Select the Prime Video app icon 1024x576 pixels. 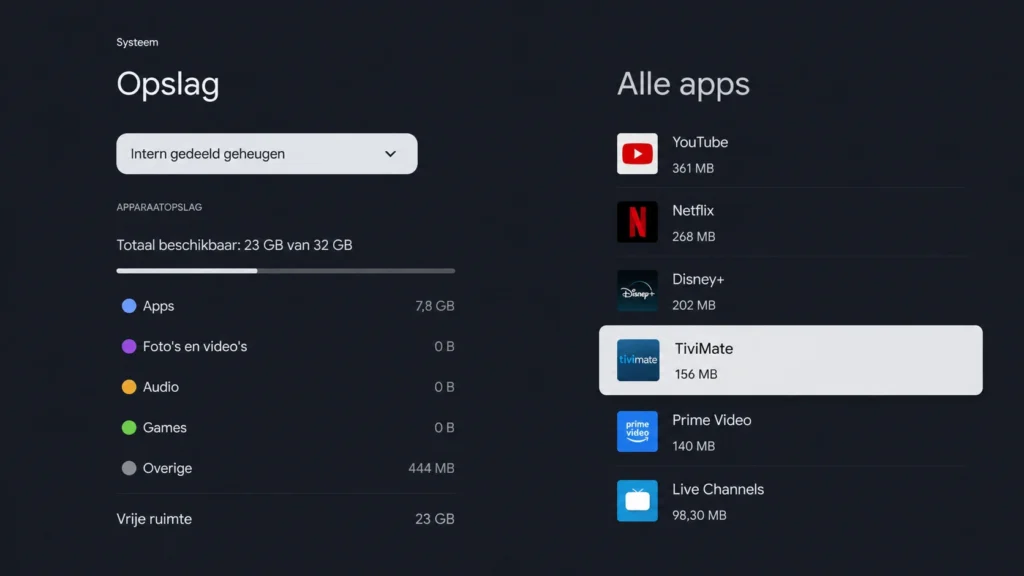[637, 431]
